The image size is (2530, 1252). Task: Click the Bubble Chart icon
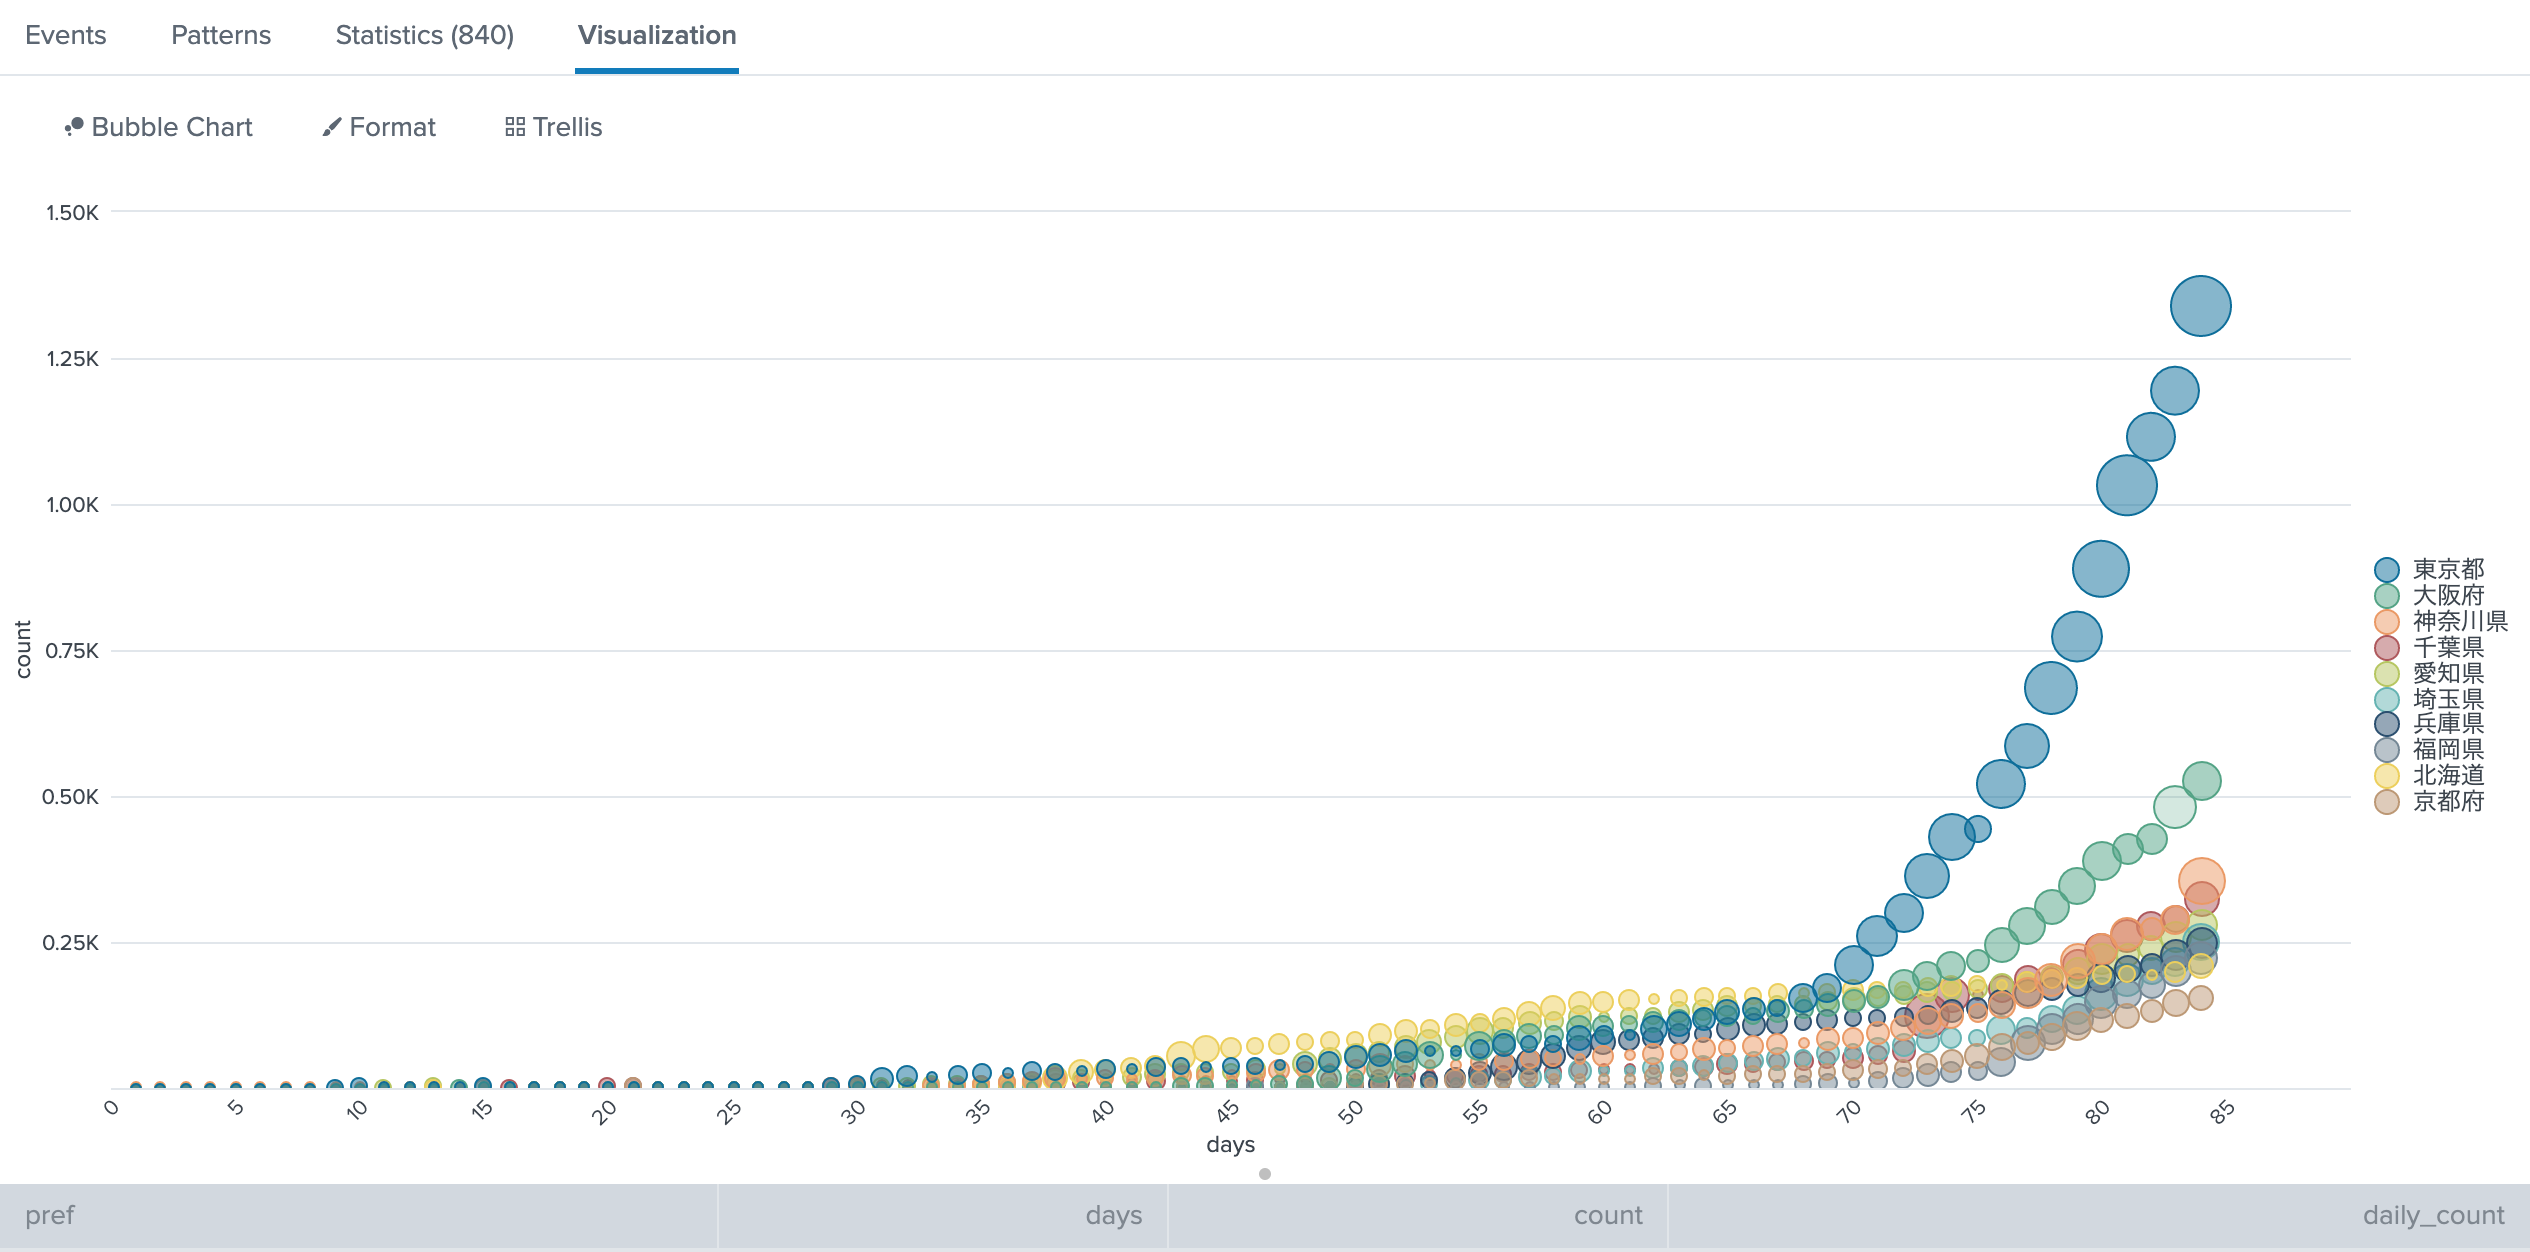pos(74,127)
